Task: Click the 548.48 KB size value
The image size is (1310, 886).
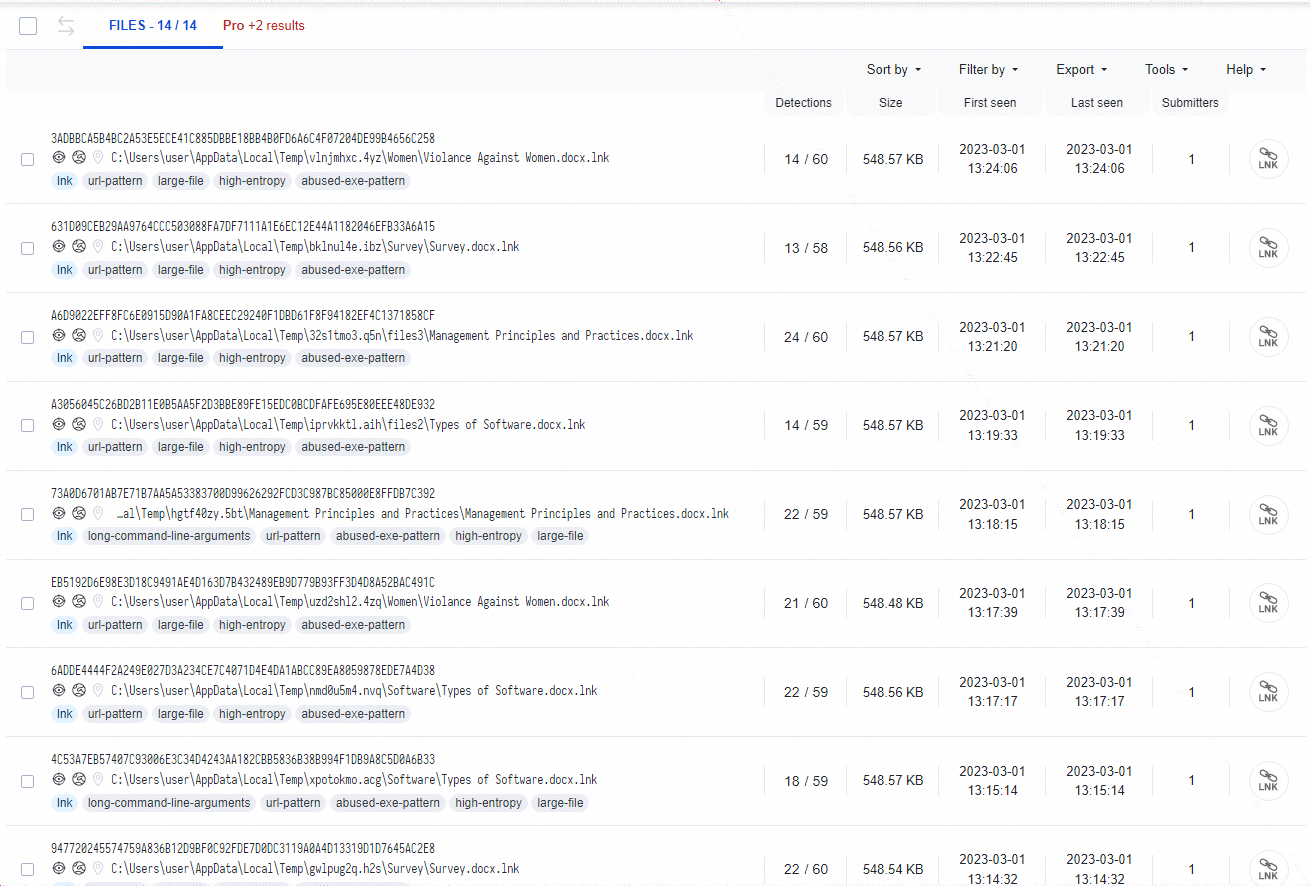Action: click(x=893, y=603)
